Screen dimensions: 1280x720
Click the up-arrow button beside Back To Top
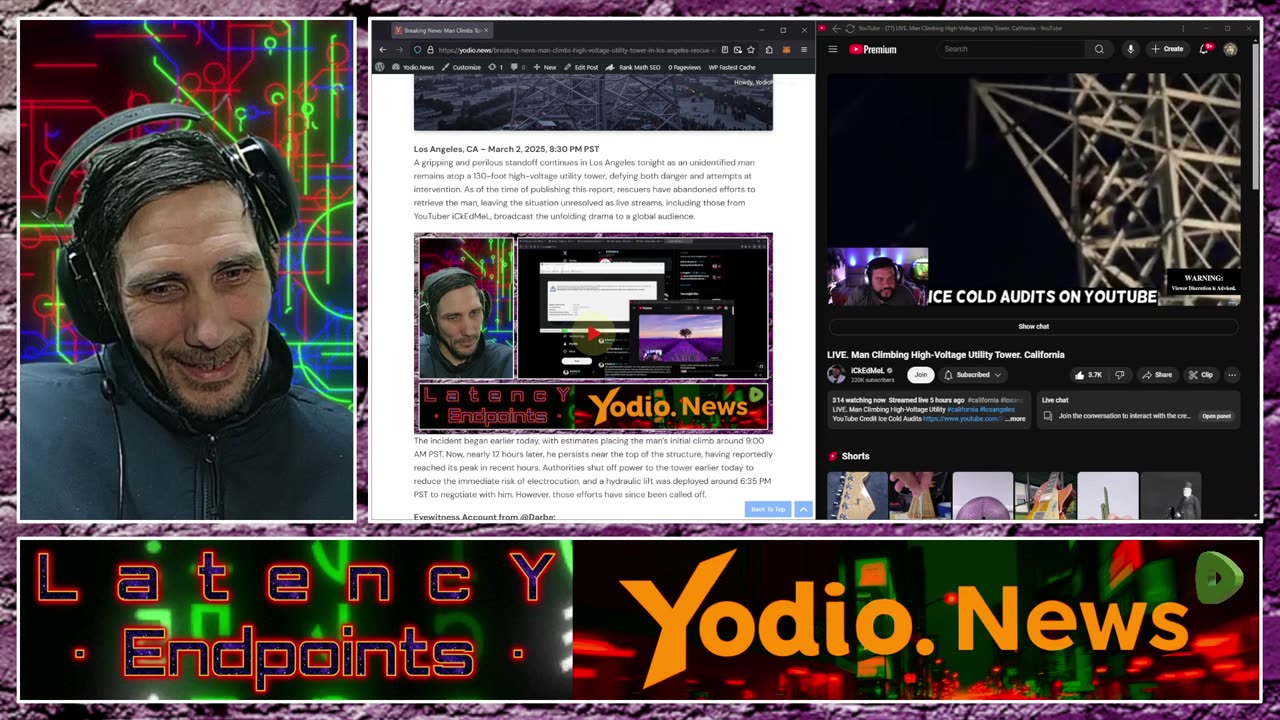[x=803, y=509]
